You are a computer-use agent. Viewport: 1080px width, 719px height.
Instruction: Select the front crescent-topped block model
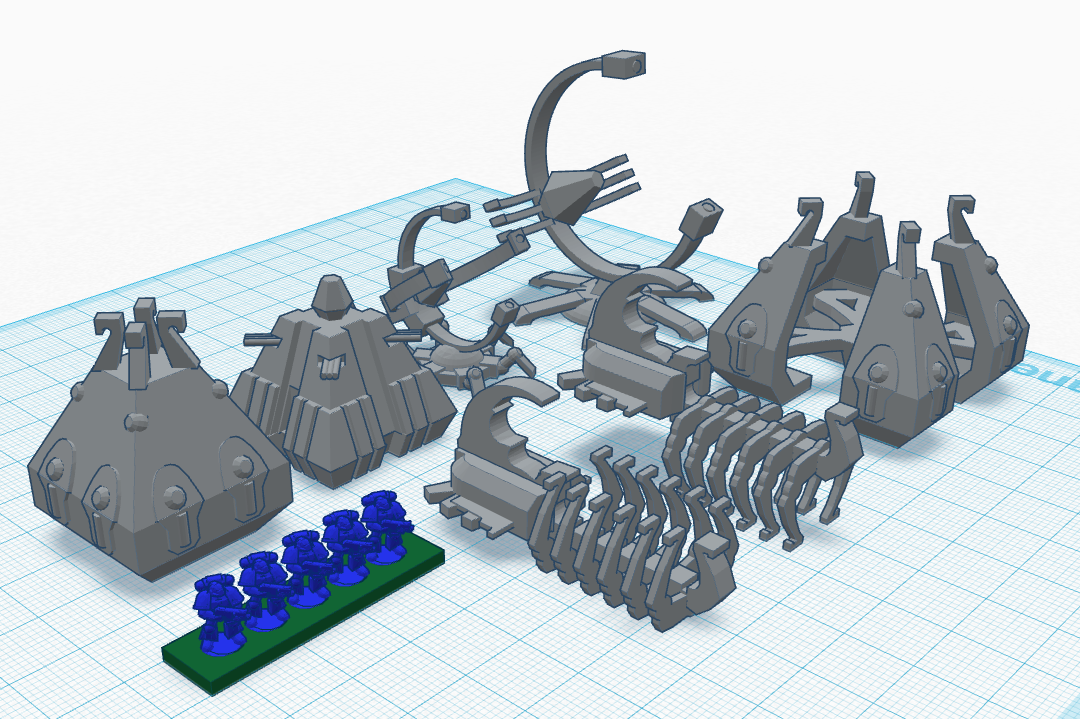[x=500, y=460]
